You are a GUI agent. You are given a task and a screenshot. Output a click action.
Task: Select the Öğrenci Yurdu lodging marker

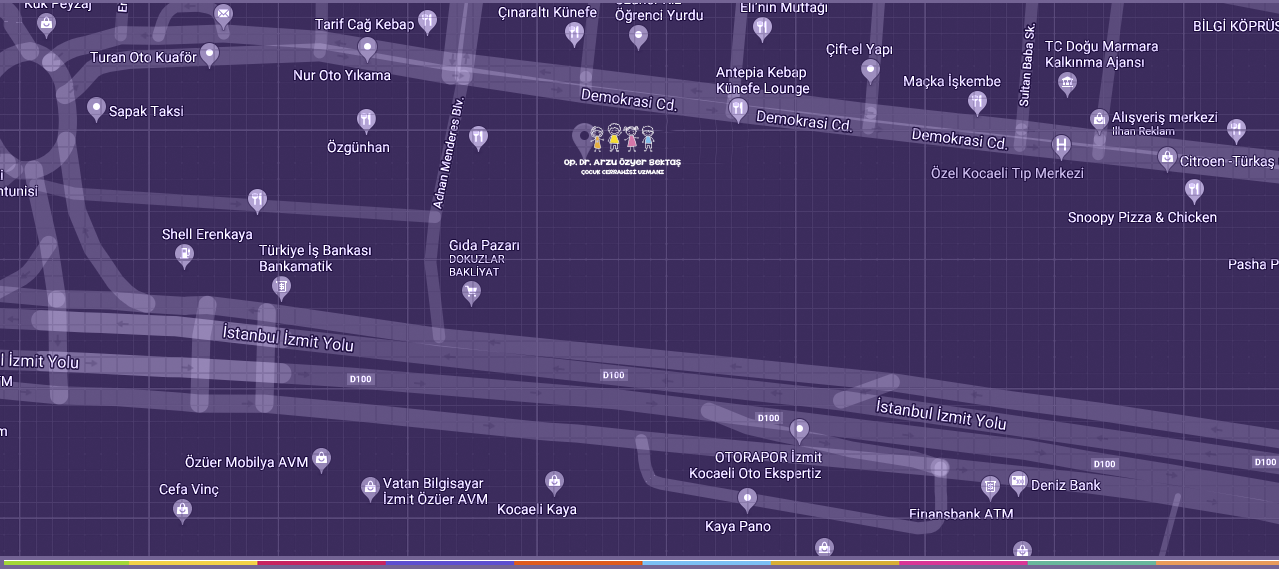click(x=638, y=38)
